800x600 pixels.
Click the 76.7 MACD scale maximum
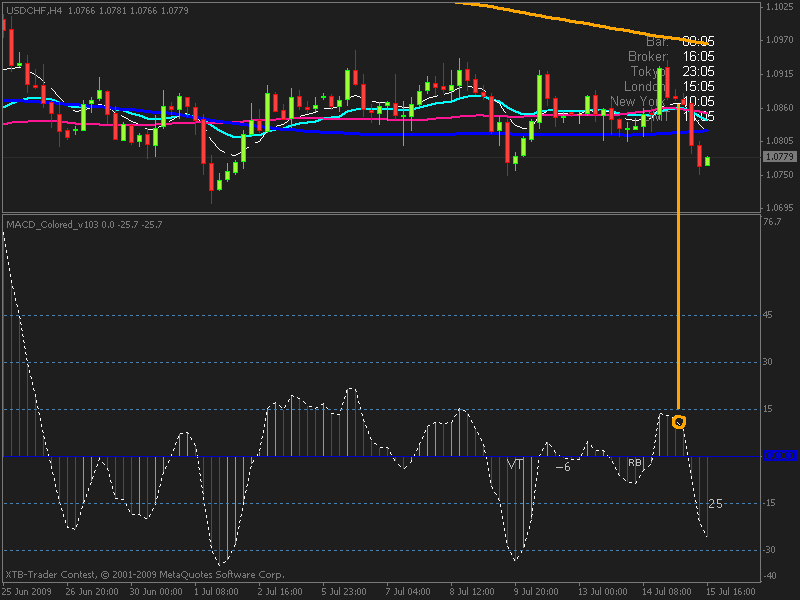[x=772, y=222]
